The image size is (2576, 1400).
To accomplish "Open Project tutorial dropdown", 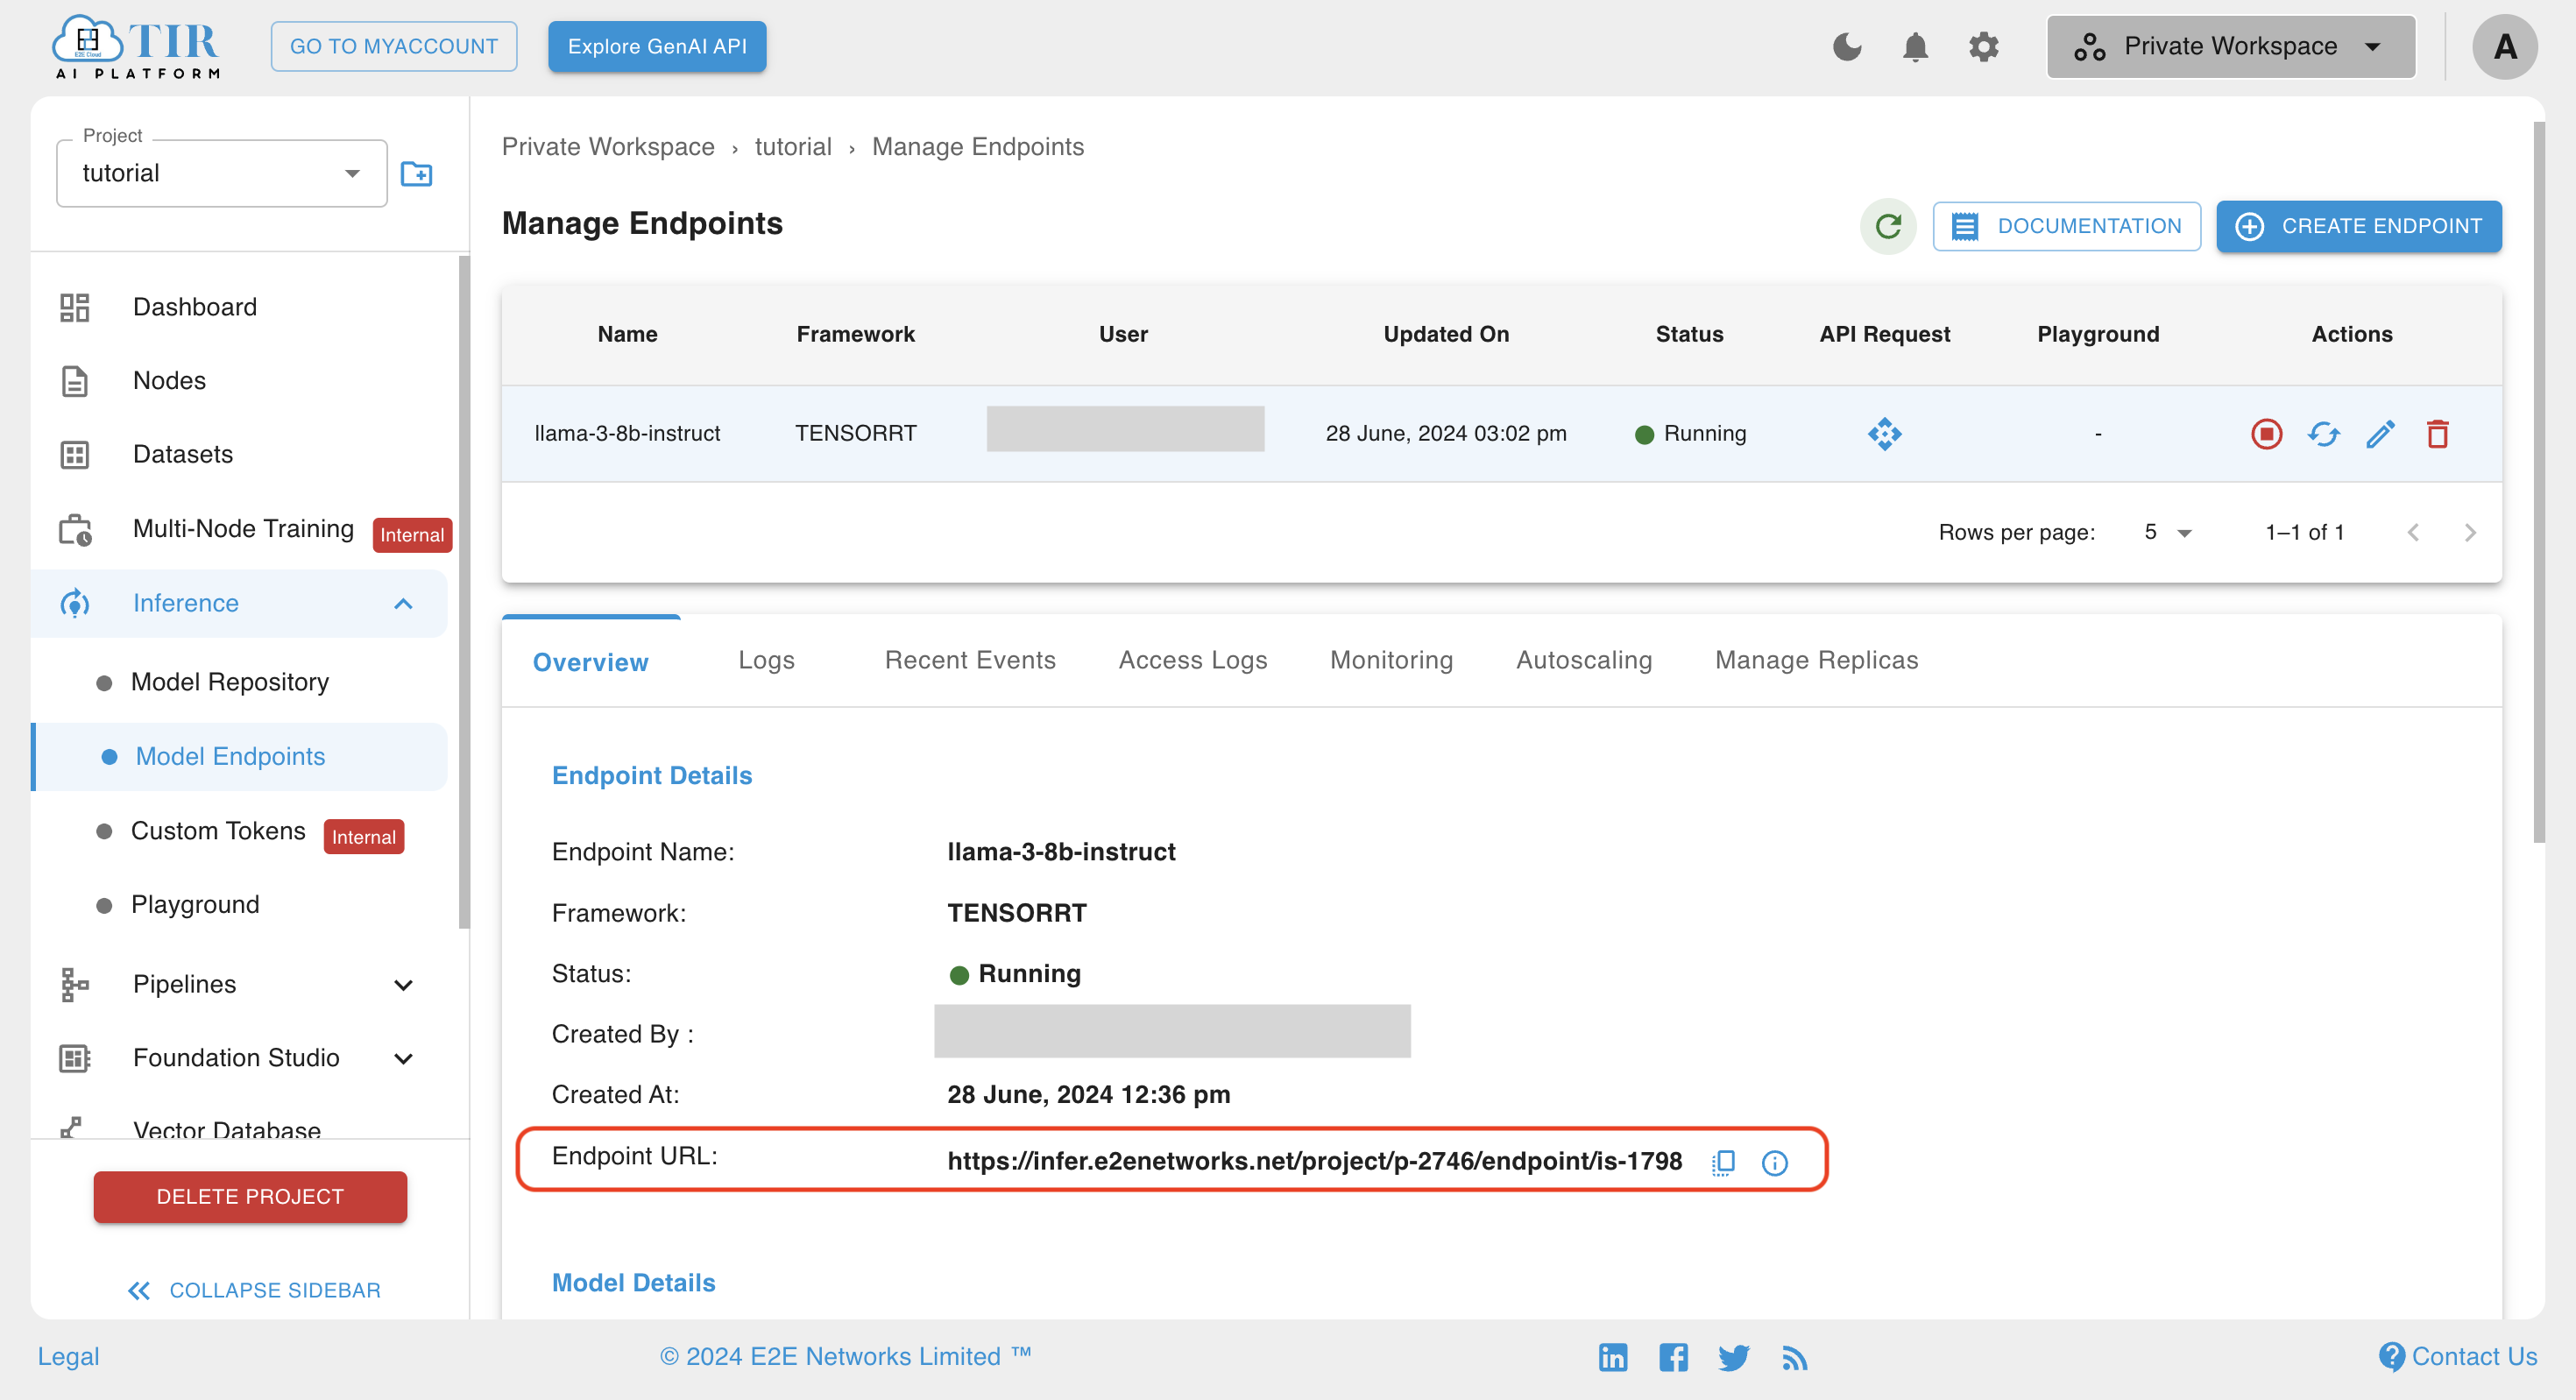I will click(222, 174).
